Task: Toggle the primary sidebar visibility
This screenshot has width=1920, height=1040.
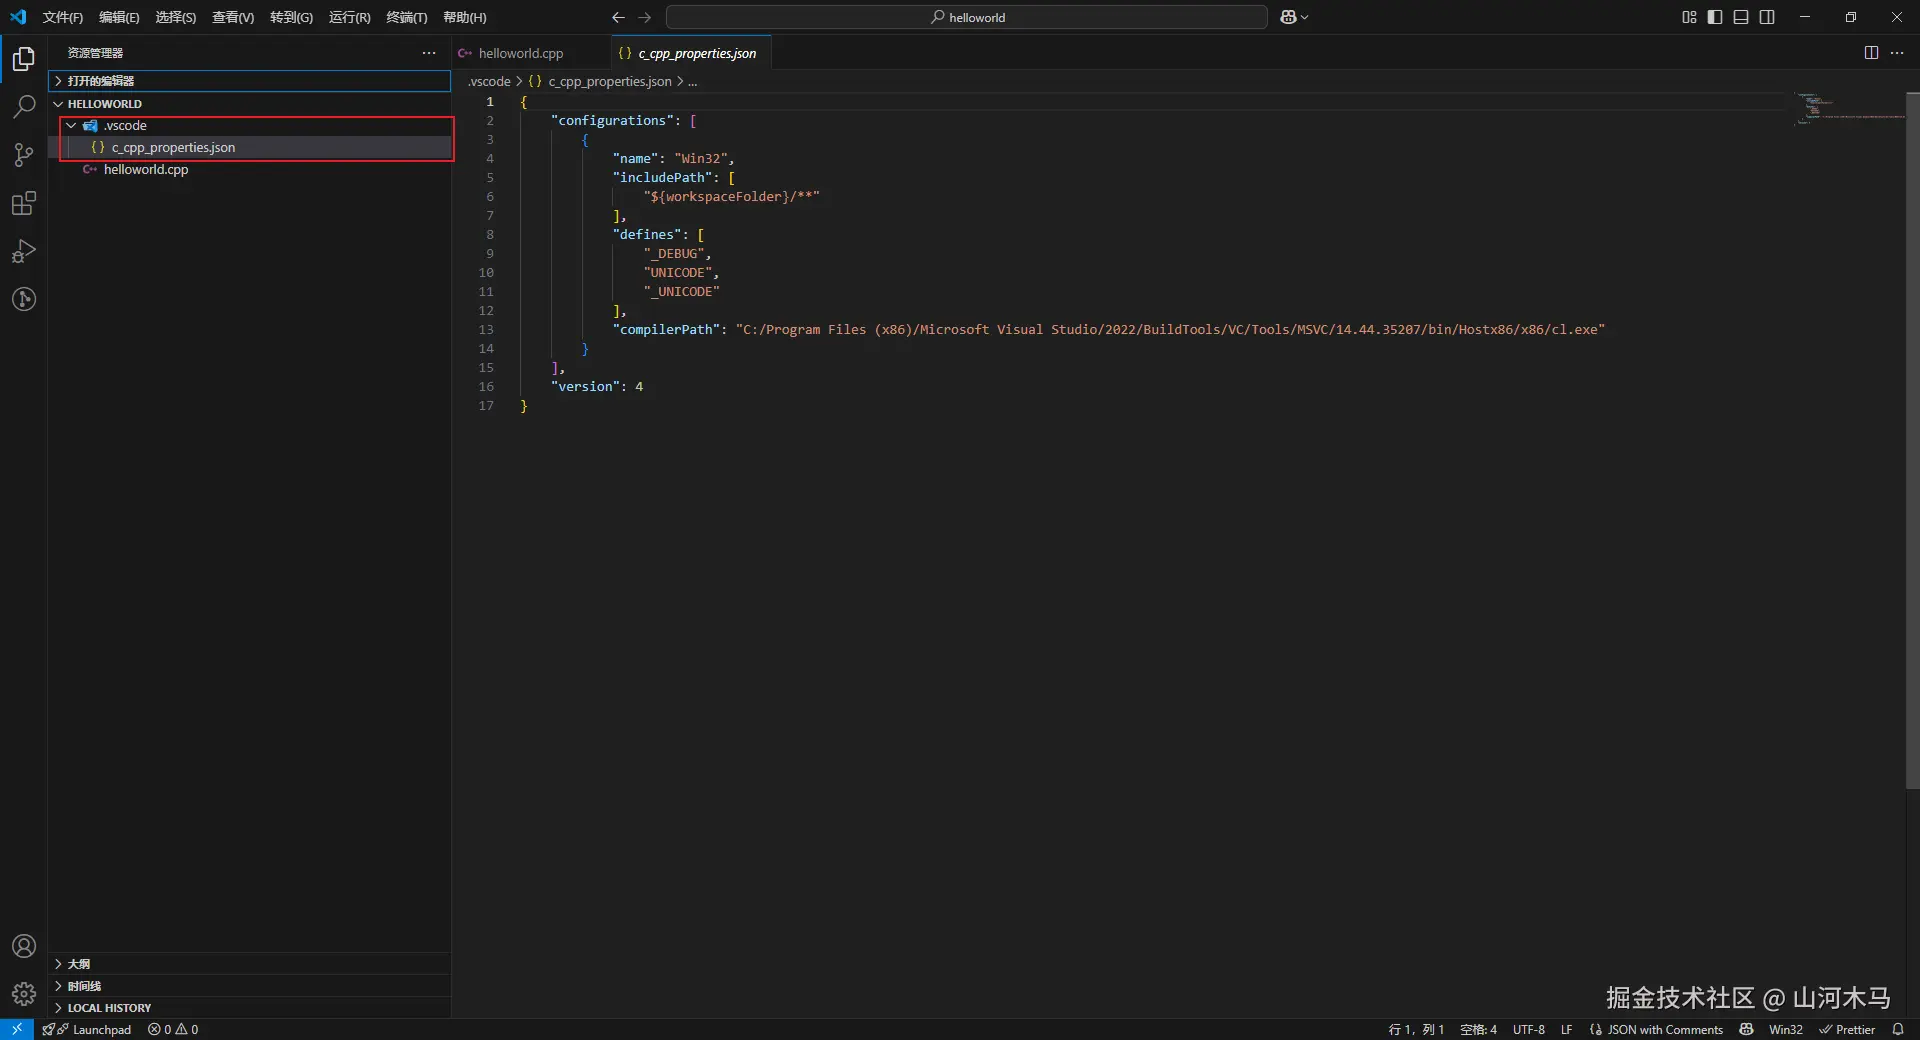Action: coord(1715,17)
